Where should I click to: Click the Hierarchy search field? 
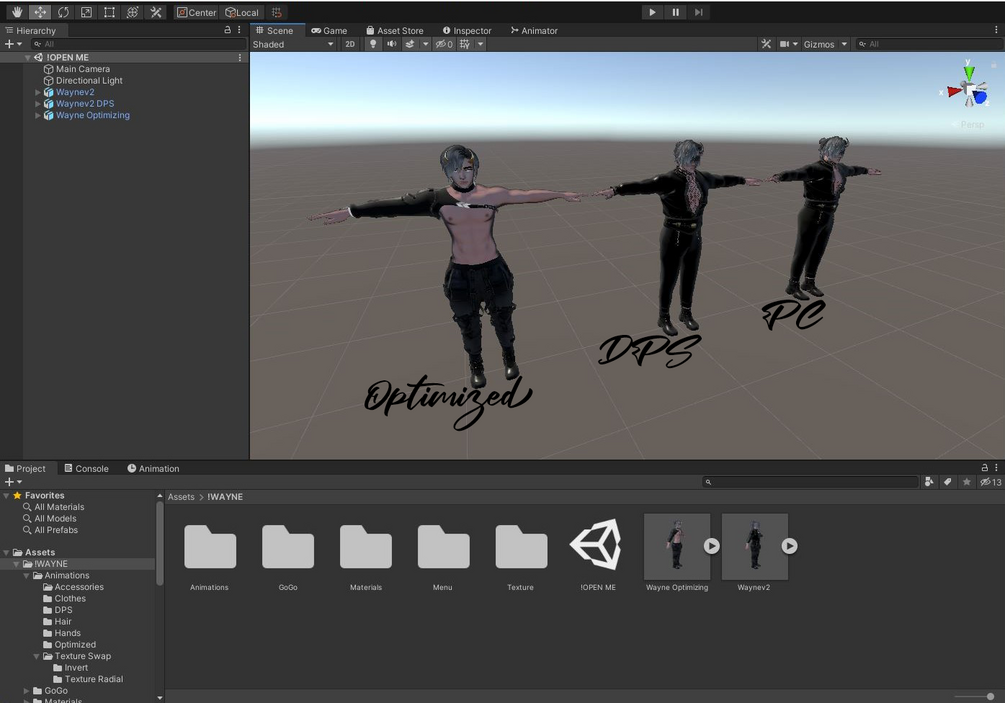(138, 44)
